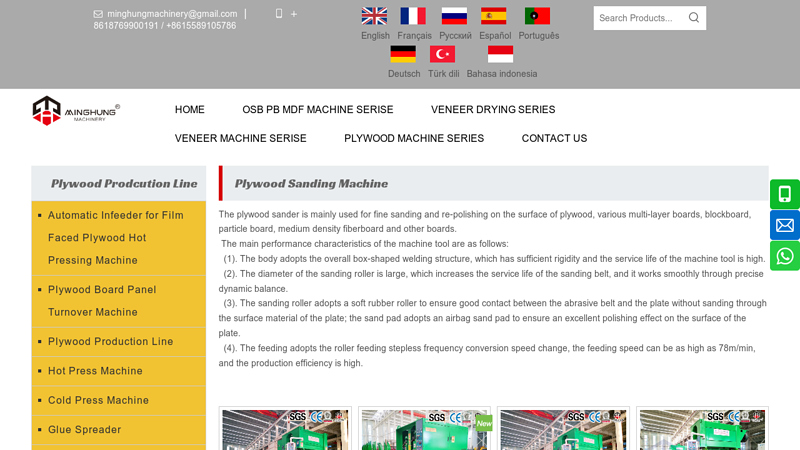Click the search magnifier icon
The image size is (800, 450).
[x=694, y=18]
